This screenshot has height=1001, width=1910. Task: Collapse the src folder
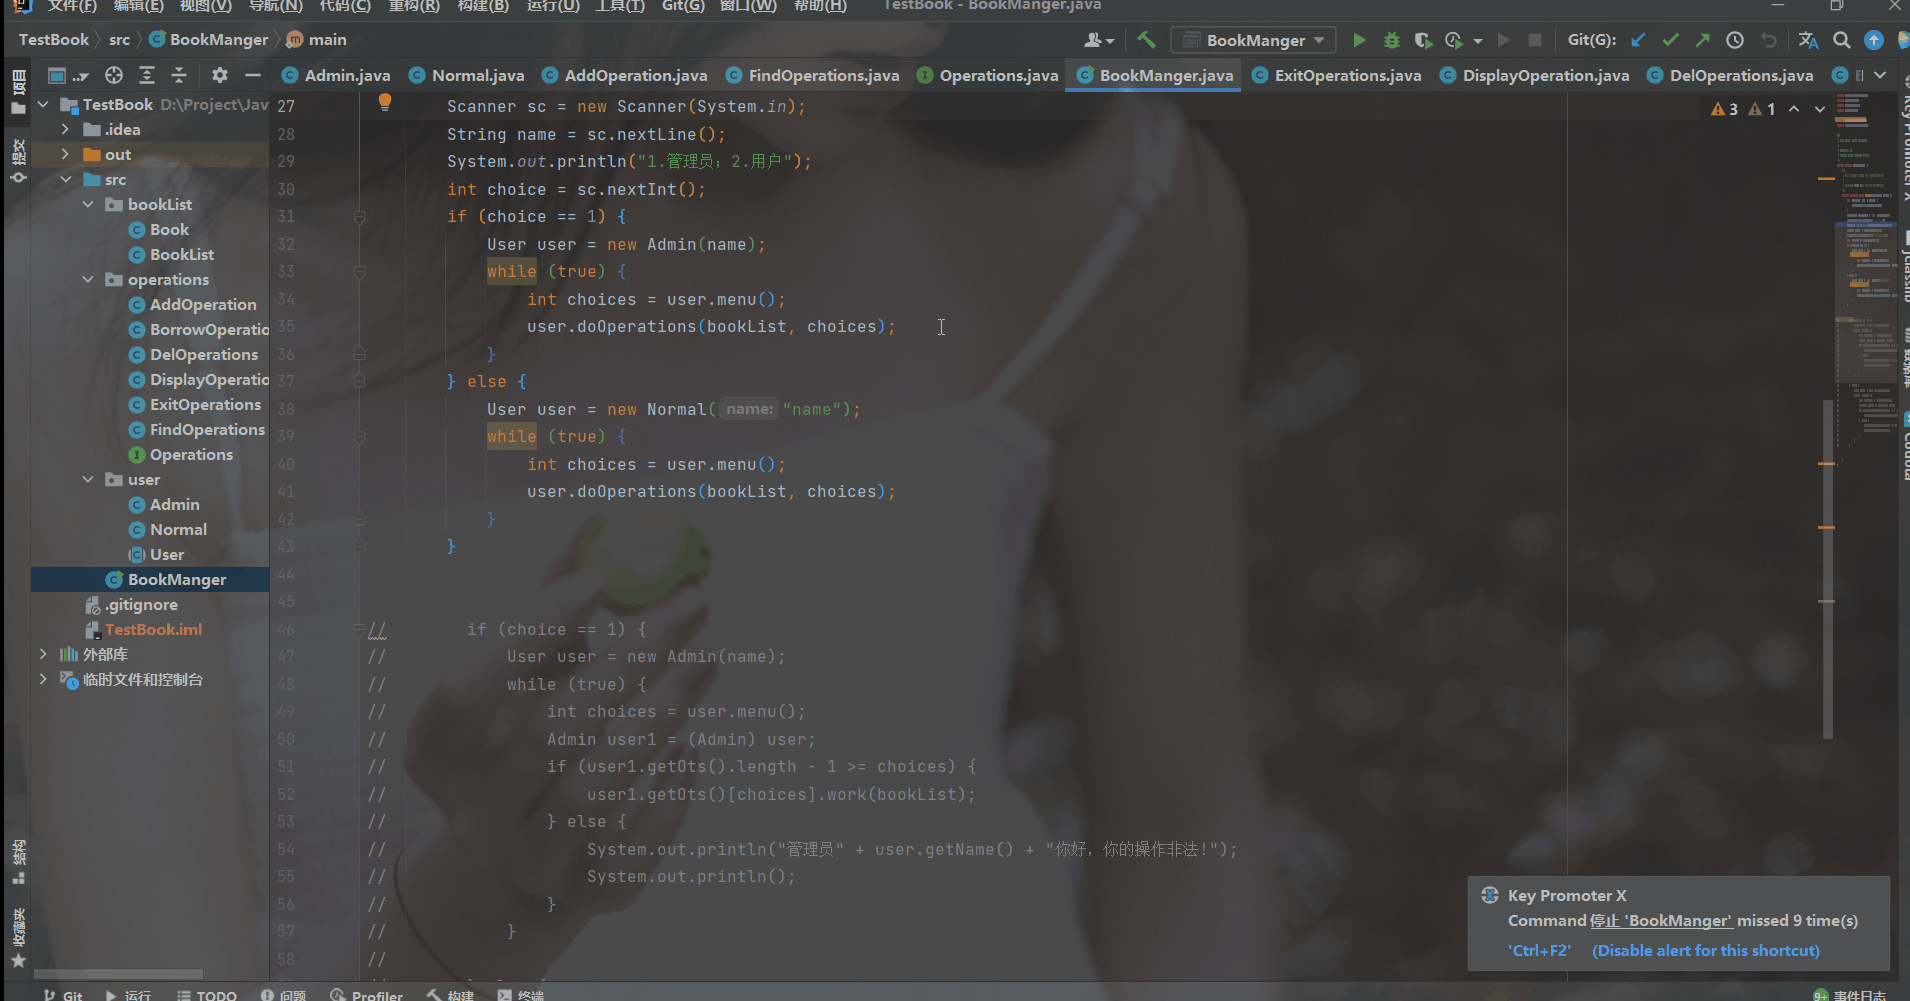[65, 179]
